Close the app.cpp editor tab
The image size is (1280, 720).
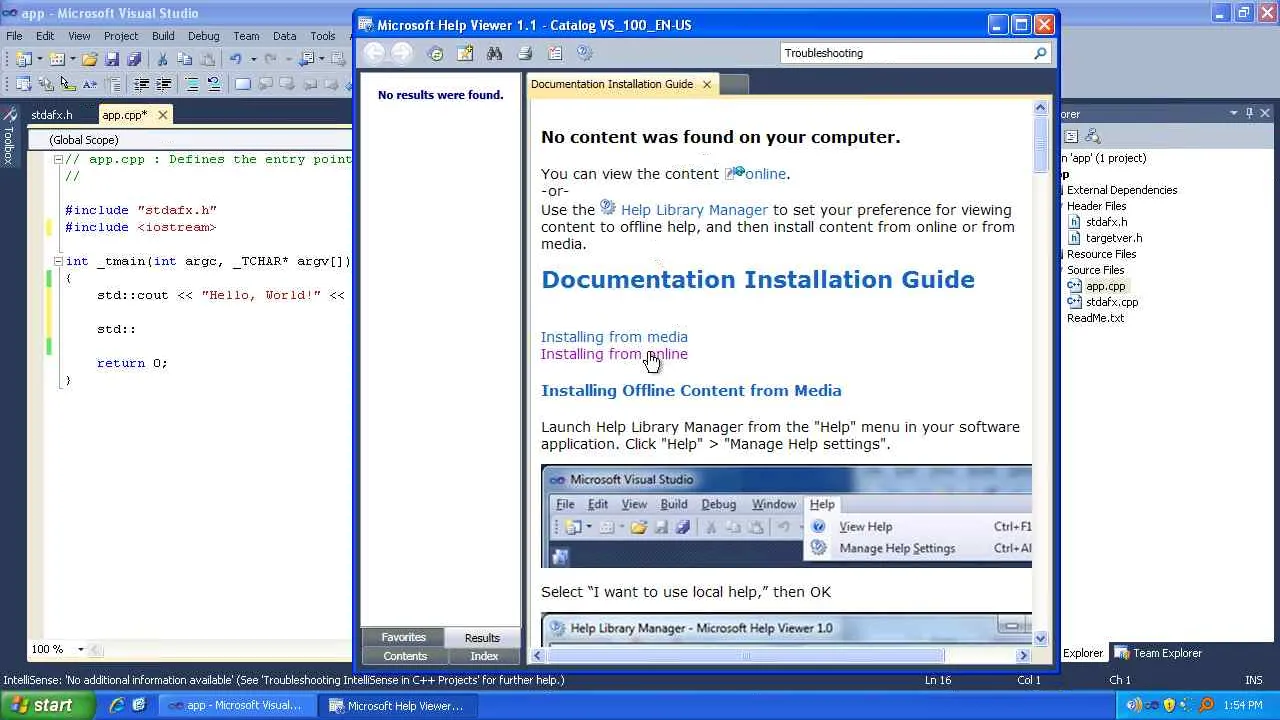[x=163, y=115]
